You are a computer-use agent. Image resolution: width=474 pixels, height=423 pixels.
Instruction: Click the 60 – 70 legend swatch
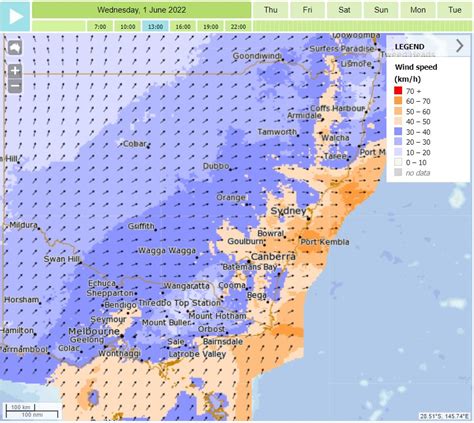click(398, 101)
